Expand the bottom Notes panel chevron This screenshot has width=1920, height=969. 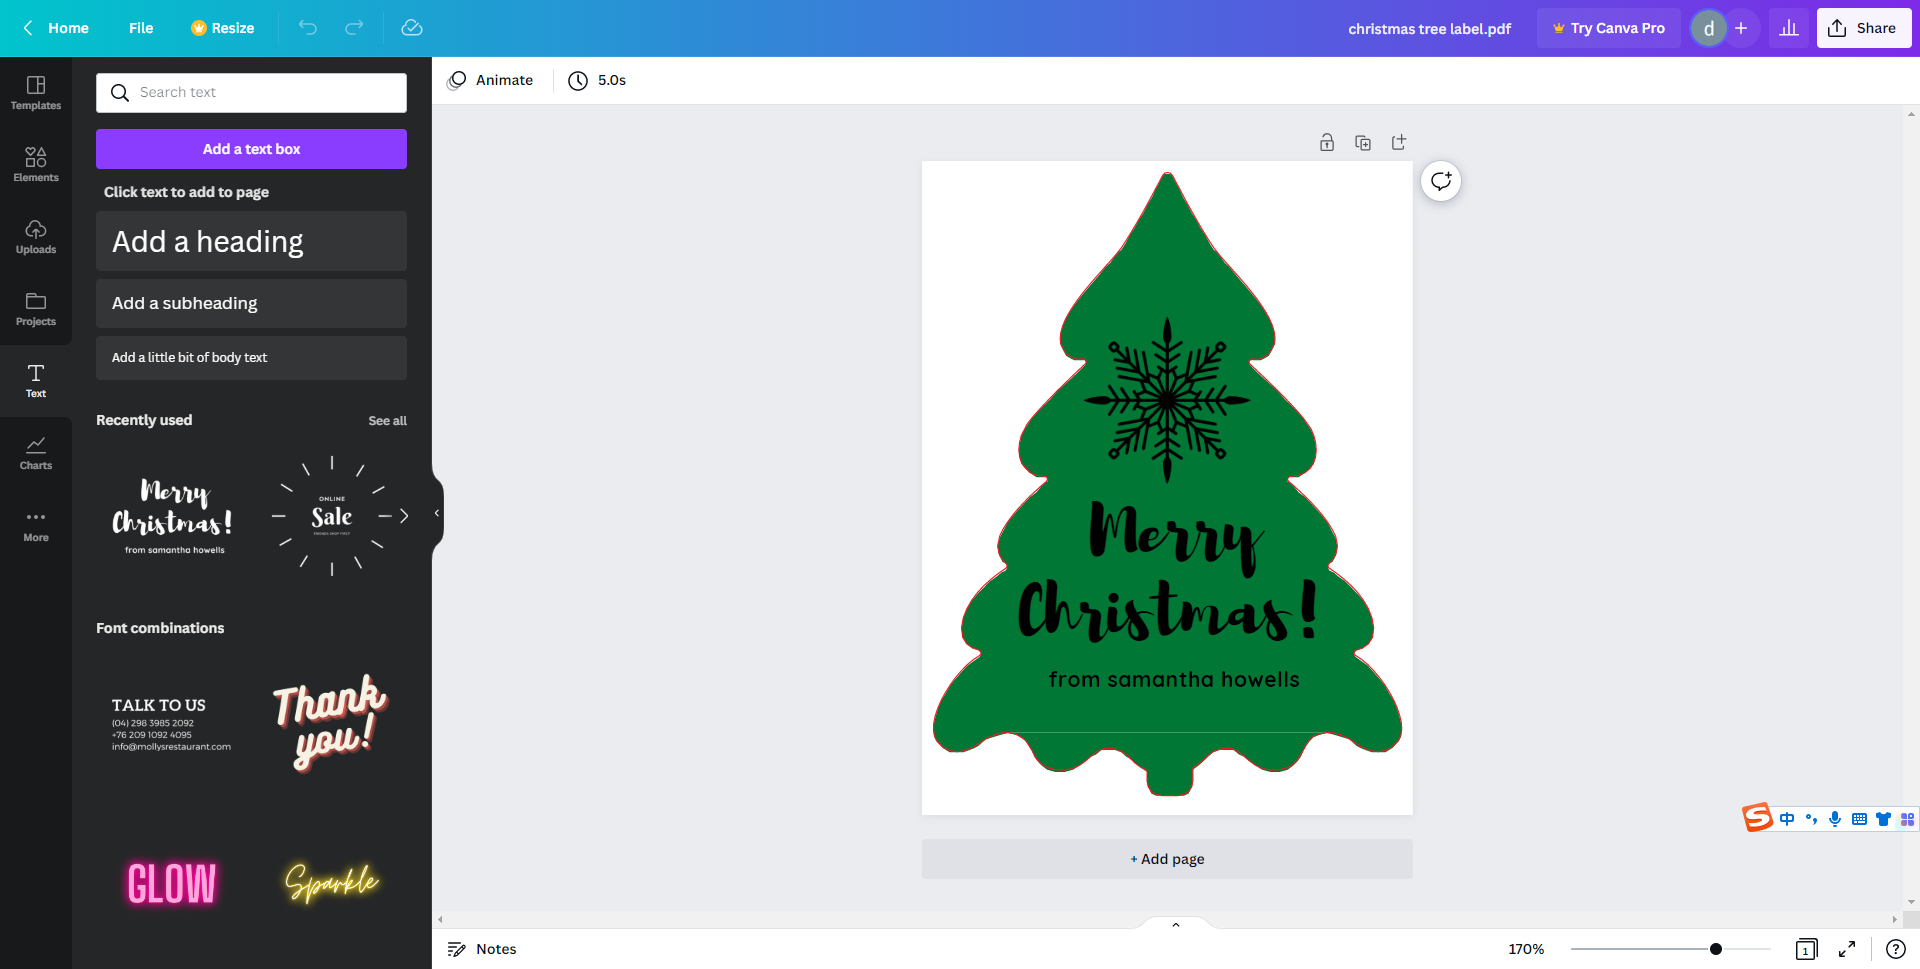[x=1175, y=924]
